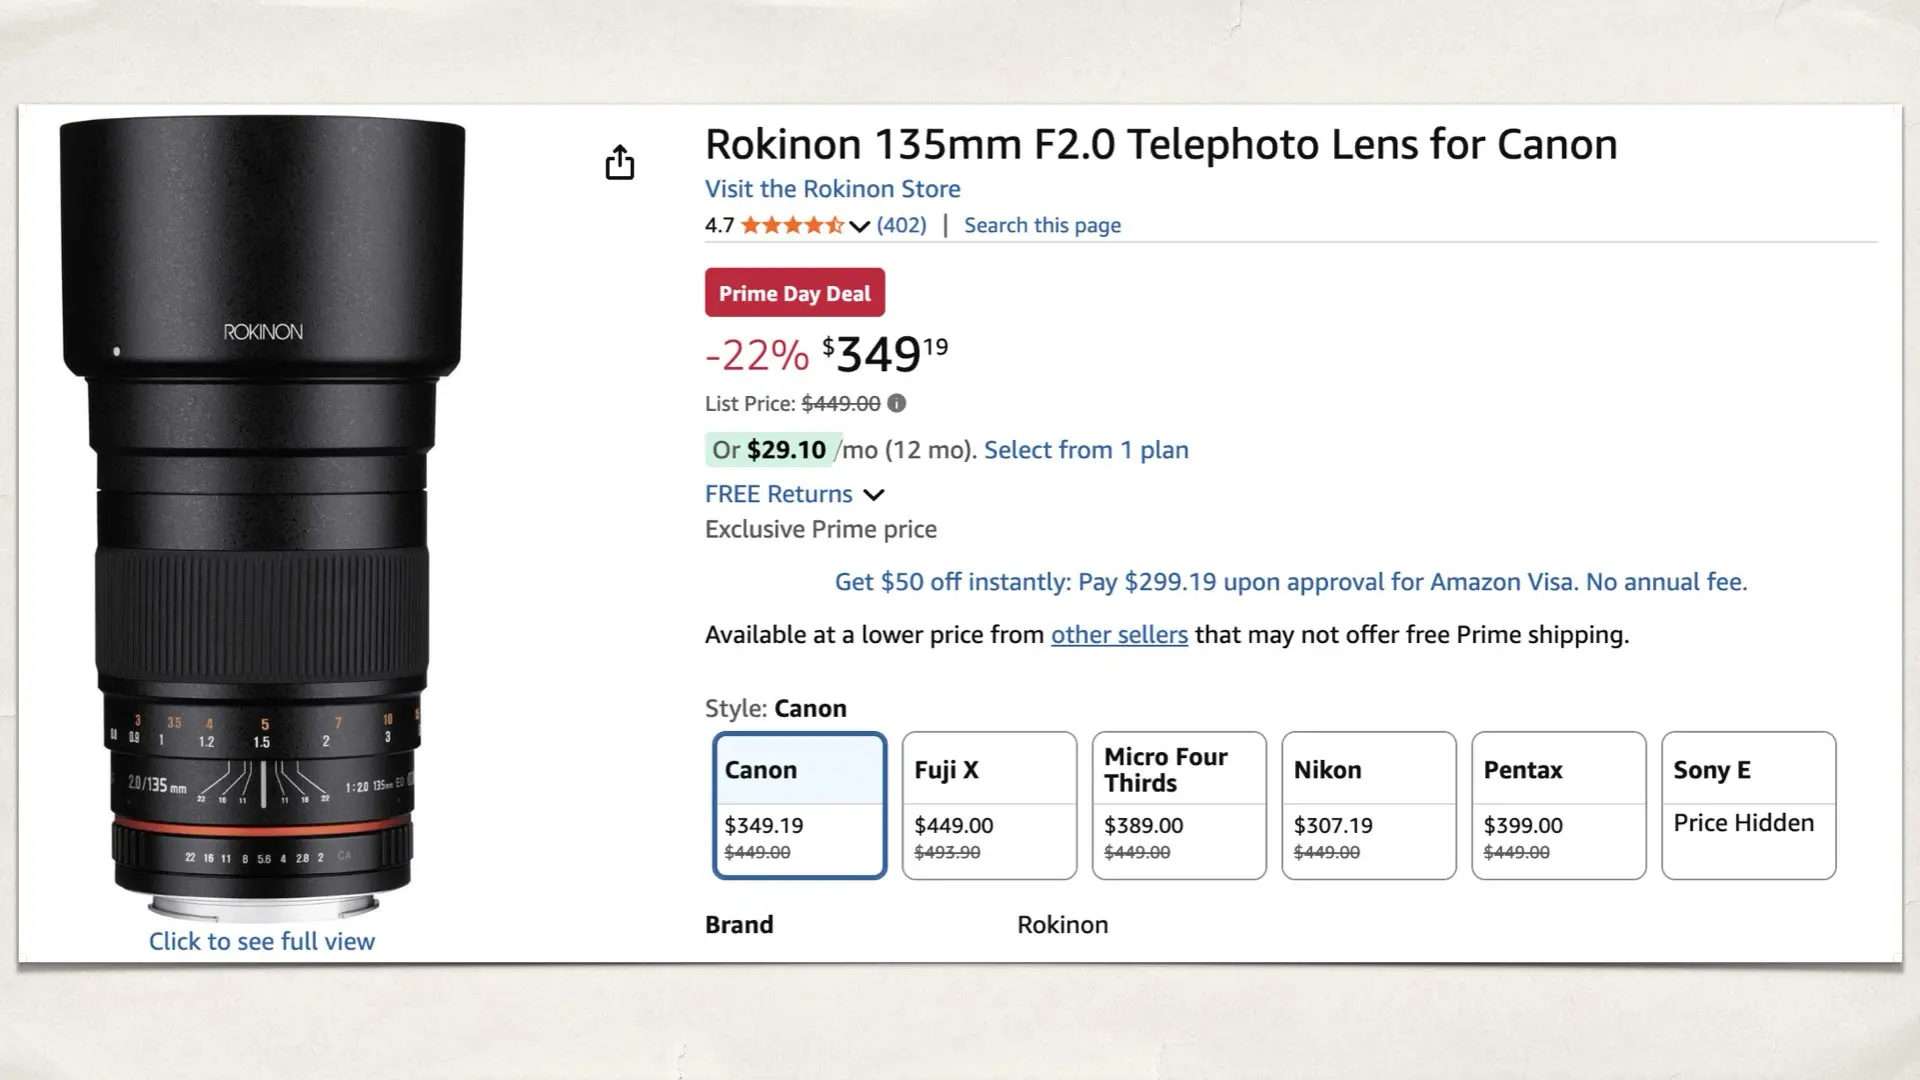
Task: Click Search this page
Action: click(x=1041, y=225)
